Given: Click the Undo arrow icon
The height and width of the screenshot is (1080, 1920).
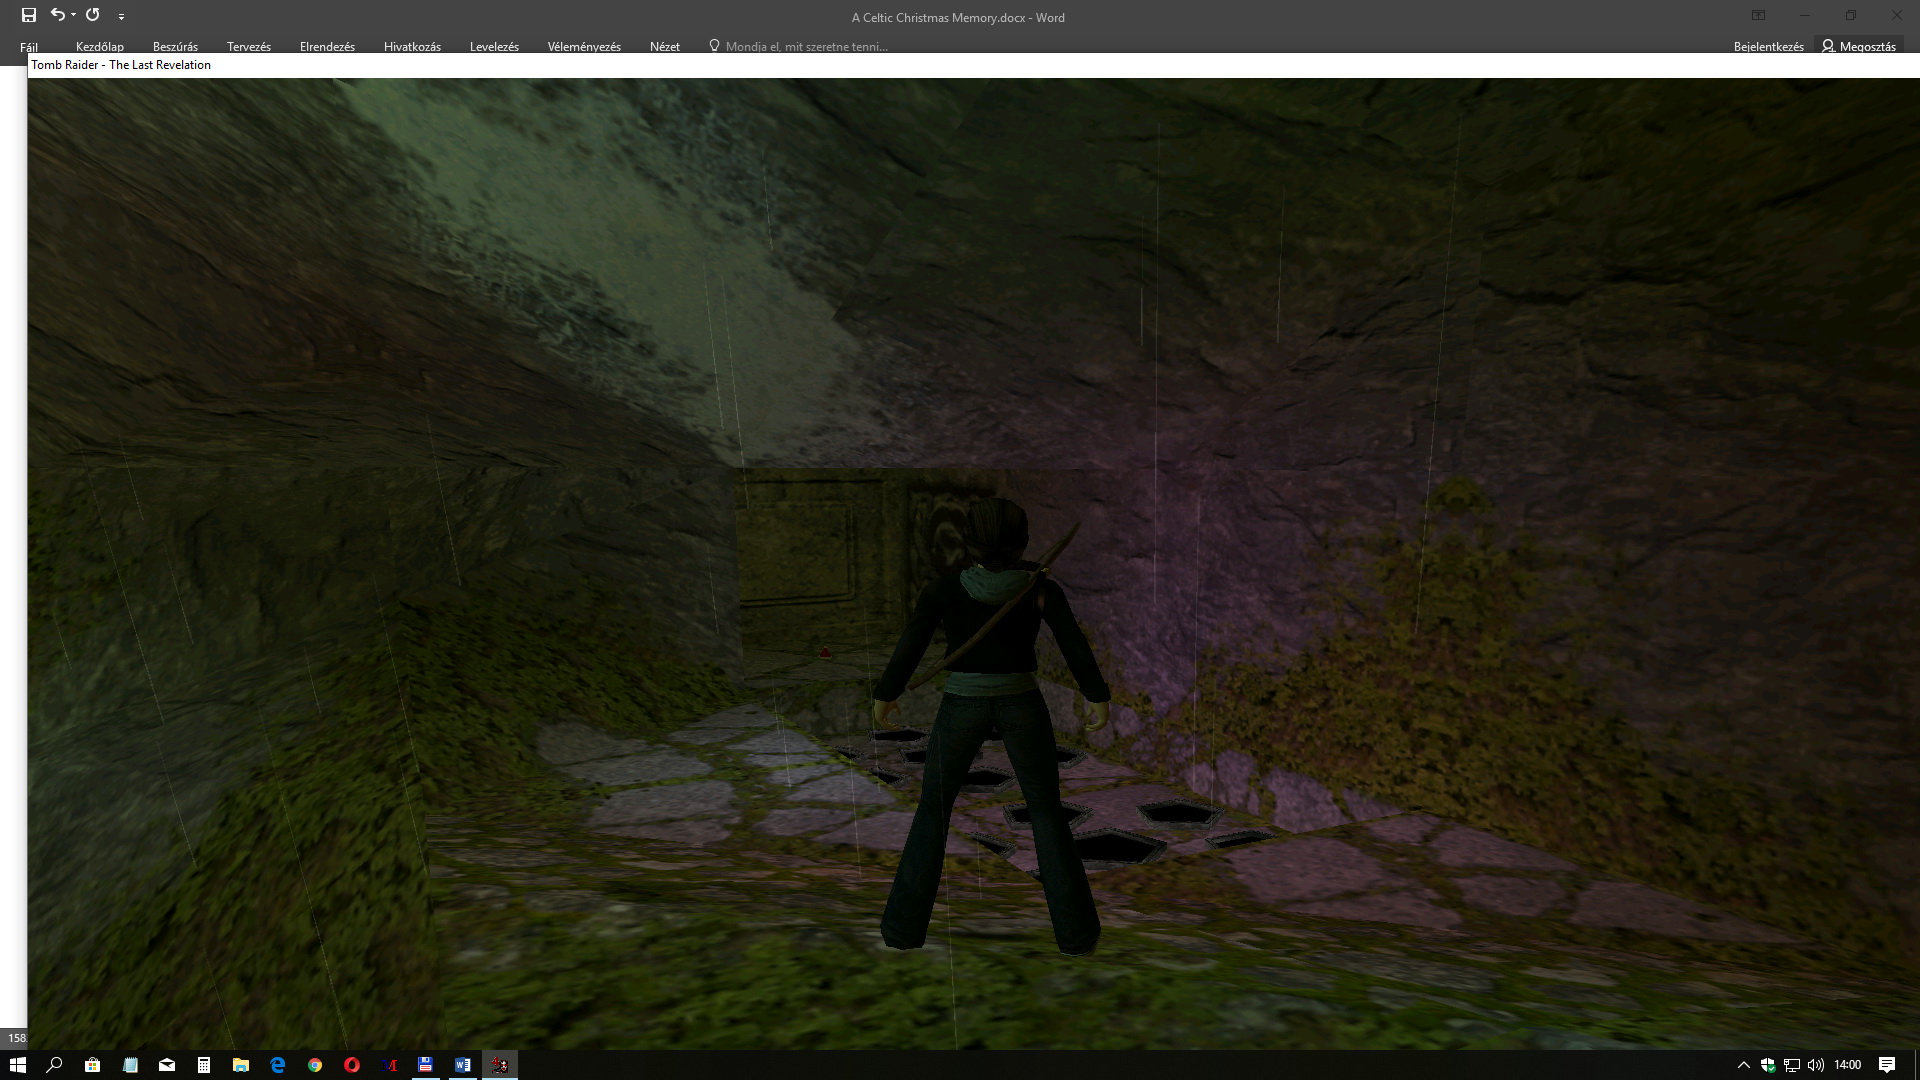Looking at the screenshot, I should 58,15.
